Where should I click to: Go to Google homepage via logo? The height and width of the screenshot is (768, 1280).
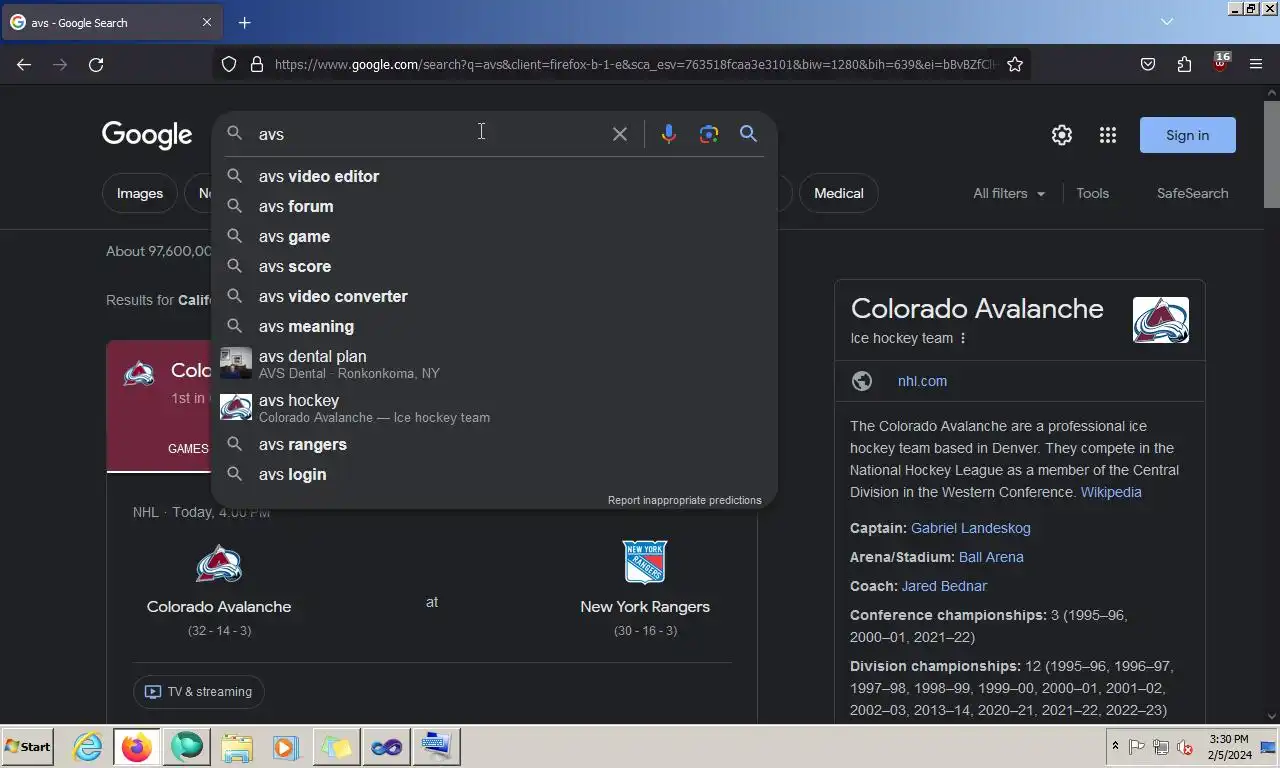pos(147,135)
